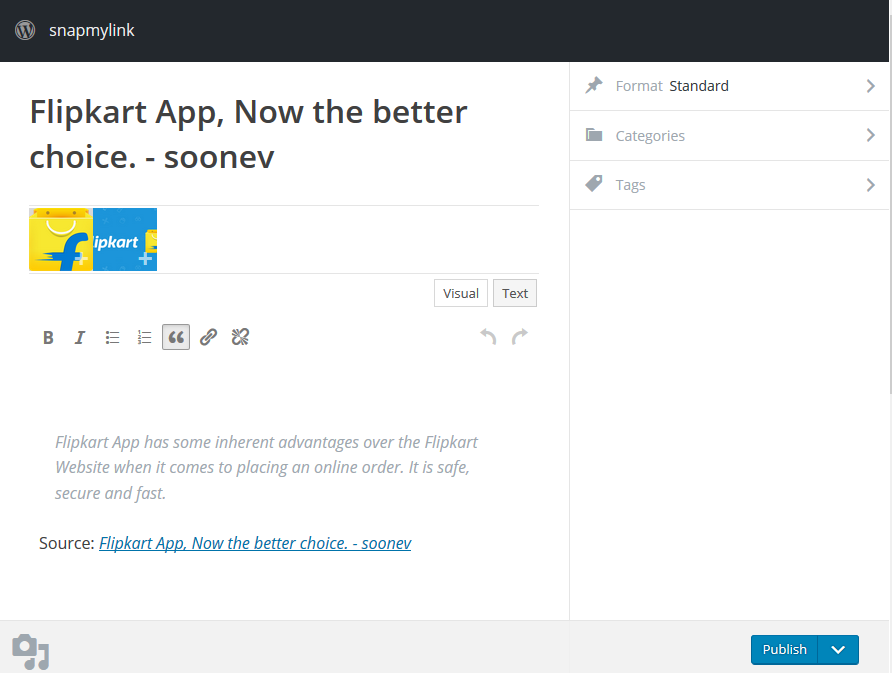Click the WordPress logo icon
Viewport: 892px width, 673px height.
[x=25, y=30]
